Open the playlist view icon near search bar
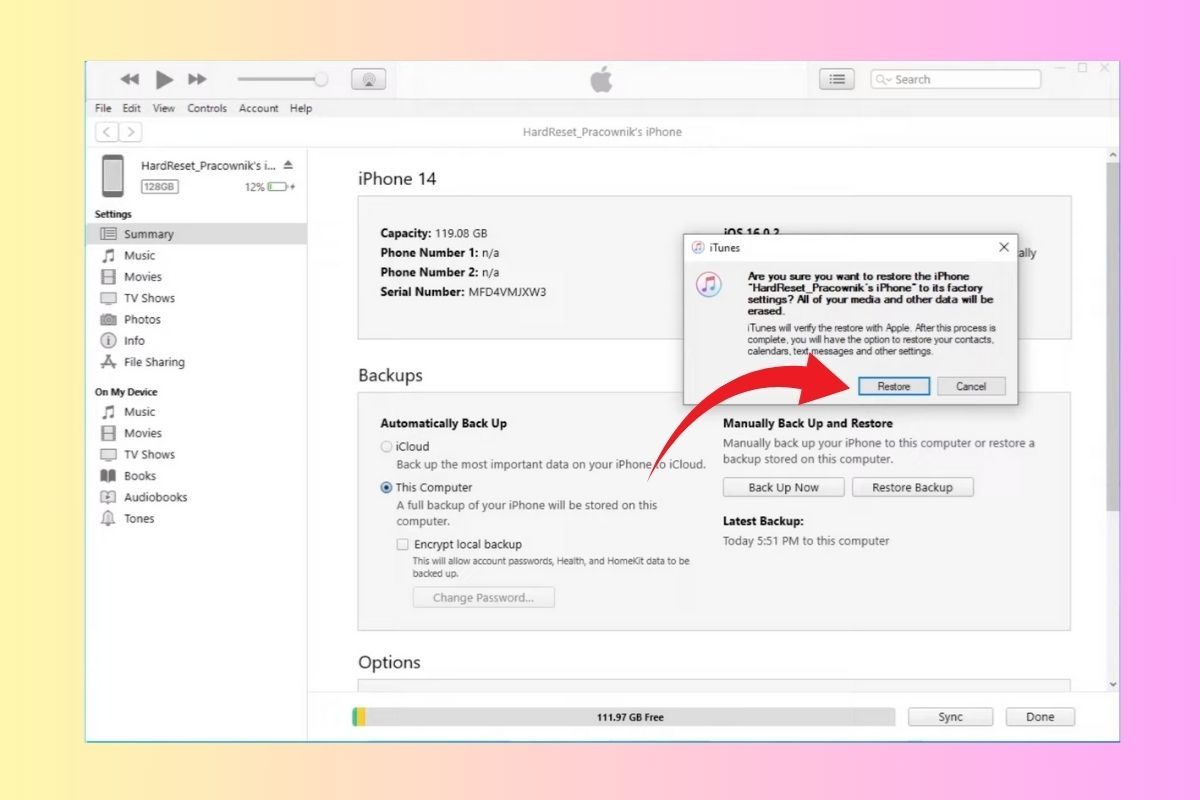This screenshot has height=800, width=1200. point(837,79)
